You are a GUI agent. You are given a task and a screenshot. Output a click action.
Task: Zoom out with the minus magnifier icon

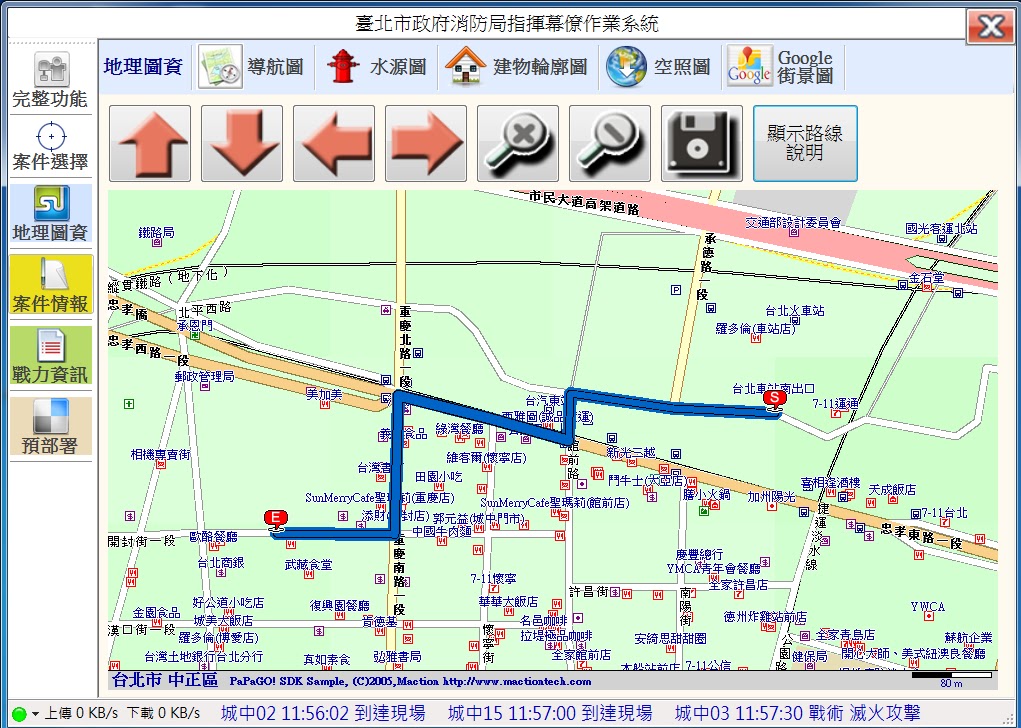(x=609, y=143)
